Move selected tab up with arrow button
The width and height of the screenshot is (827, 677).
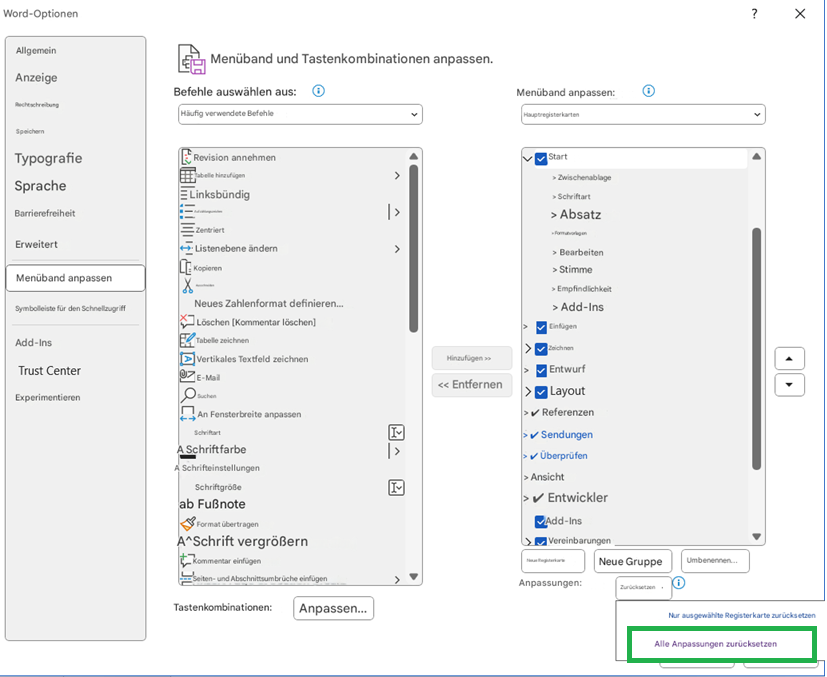[x=789, y=359]
